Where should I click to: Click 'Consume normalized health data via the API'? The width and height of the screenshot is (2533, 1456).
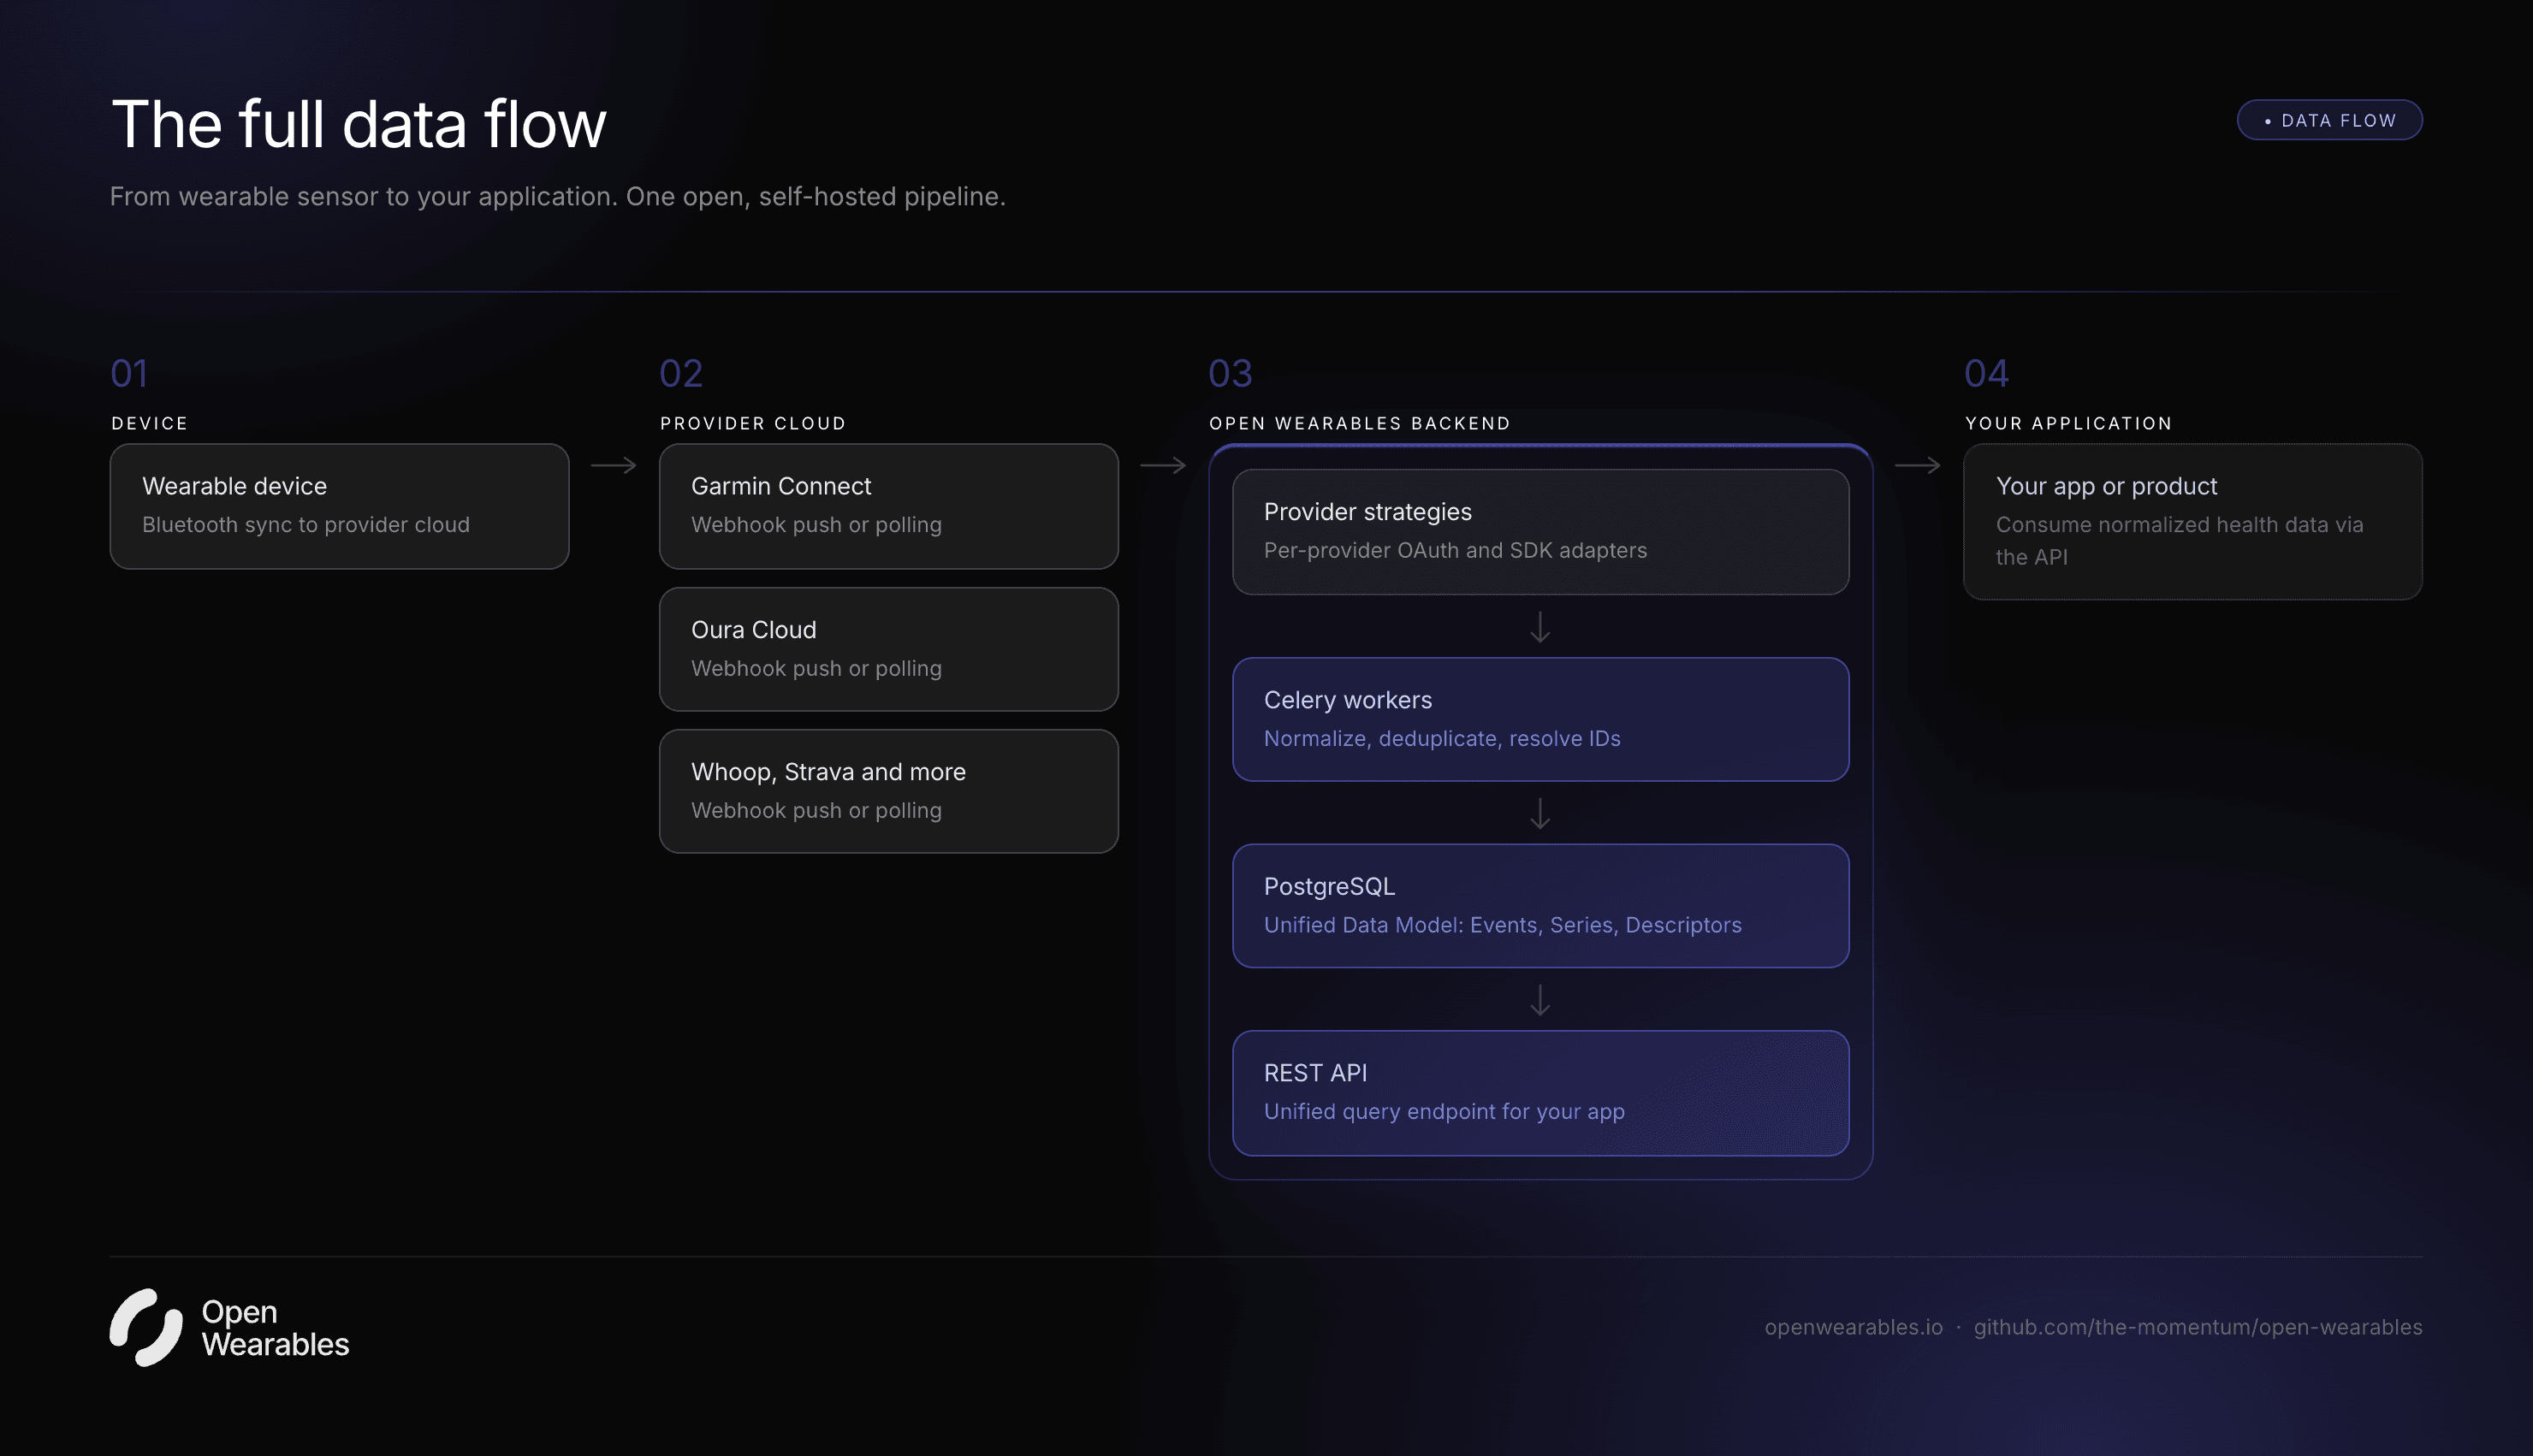[2180, 540]
